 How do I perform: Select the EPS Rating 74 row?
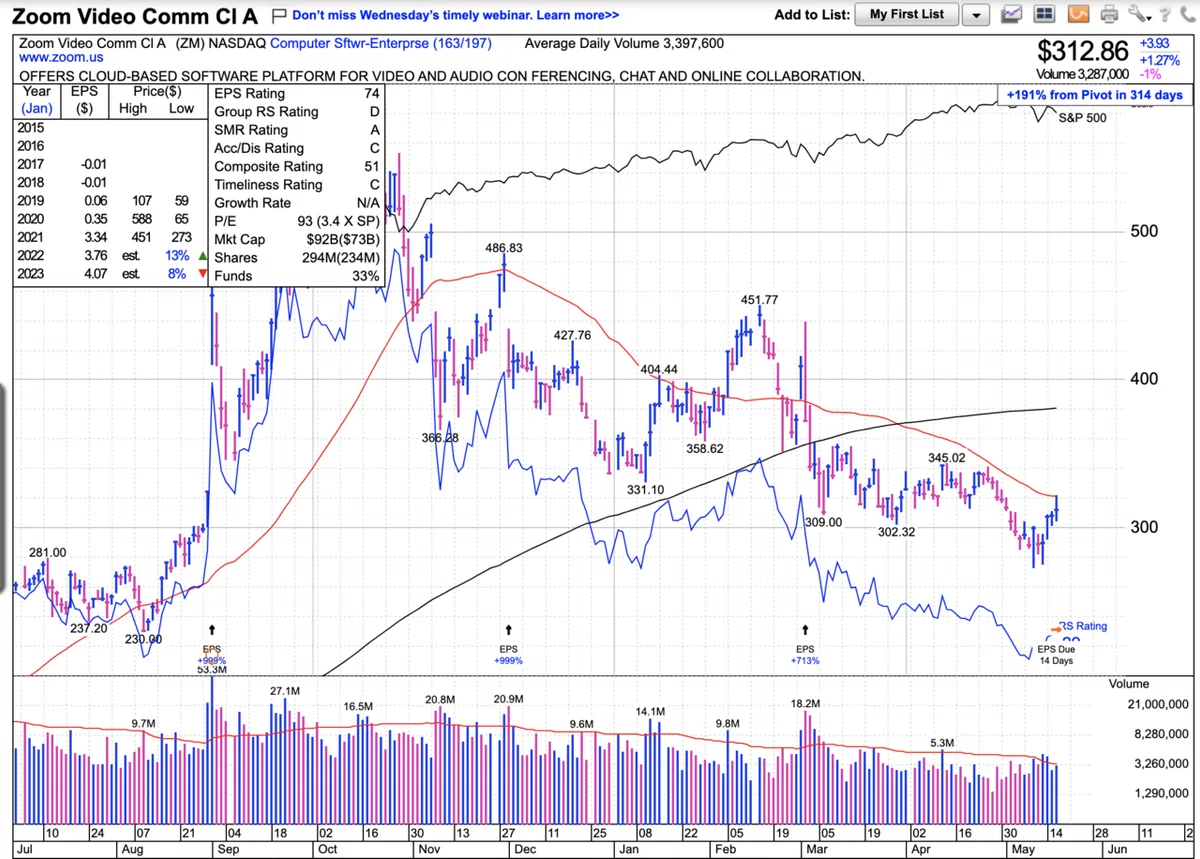tap(297, 94)
